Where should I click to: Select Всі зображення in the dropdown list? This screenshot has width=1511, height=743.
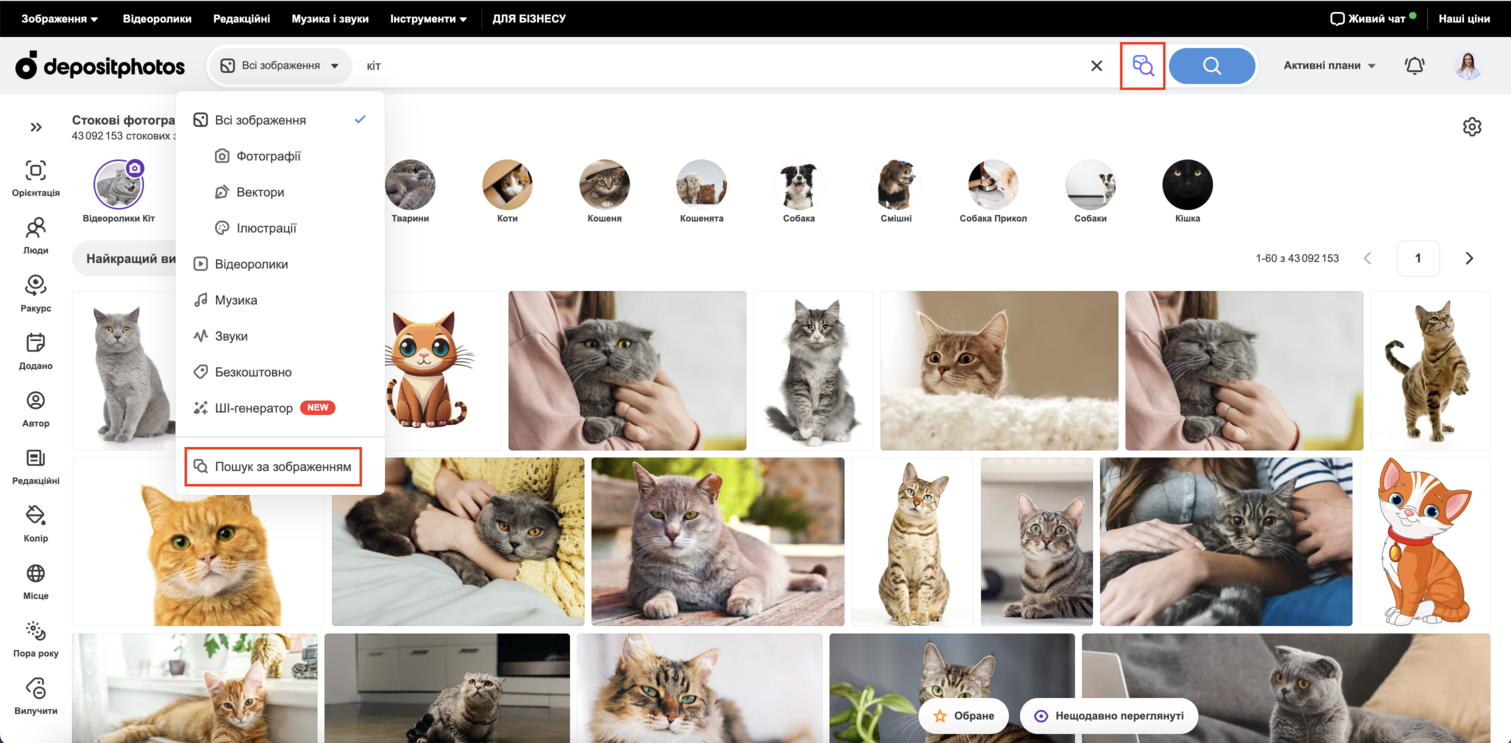click(280, 120)
